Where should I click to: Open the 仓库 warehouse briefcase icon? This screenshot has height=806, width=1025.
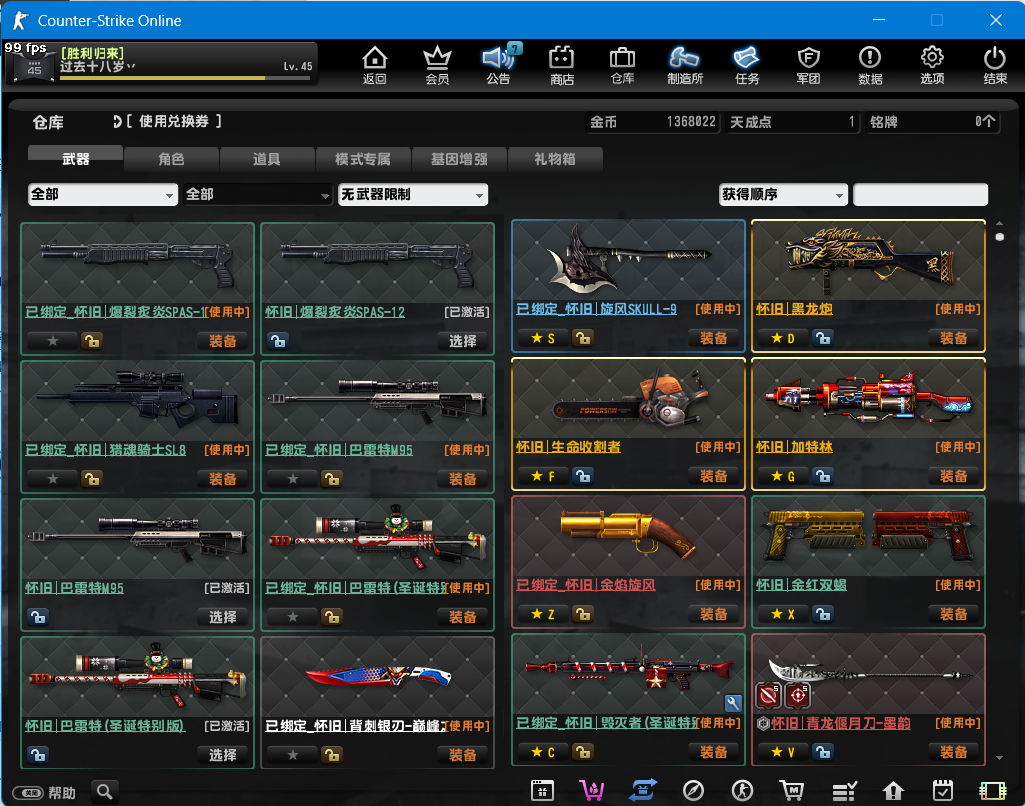622,65
